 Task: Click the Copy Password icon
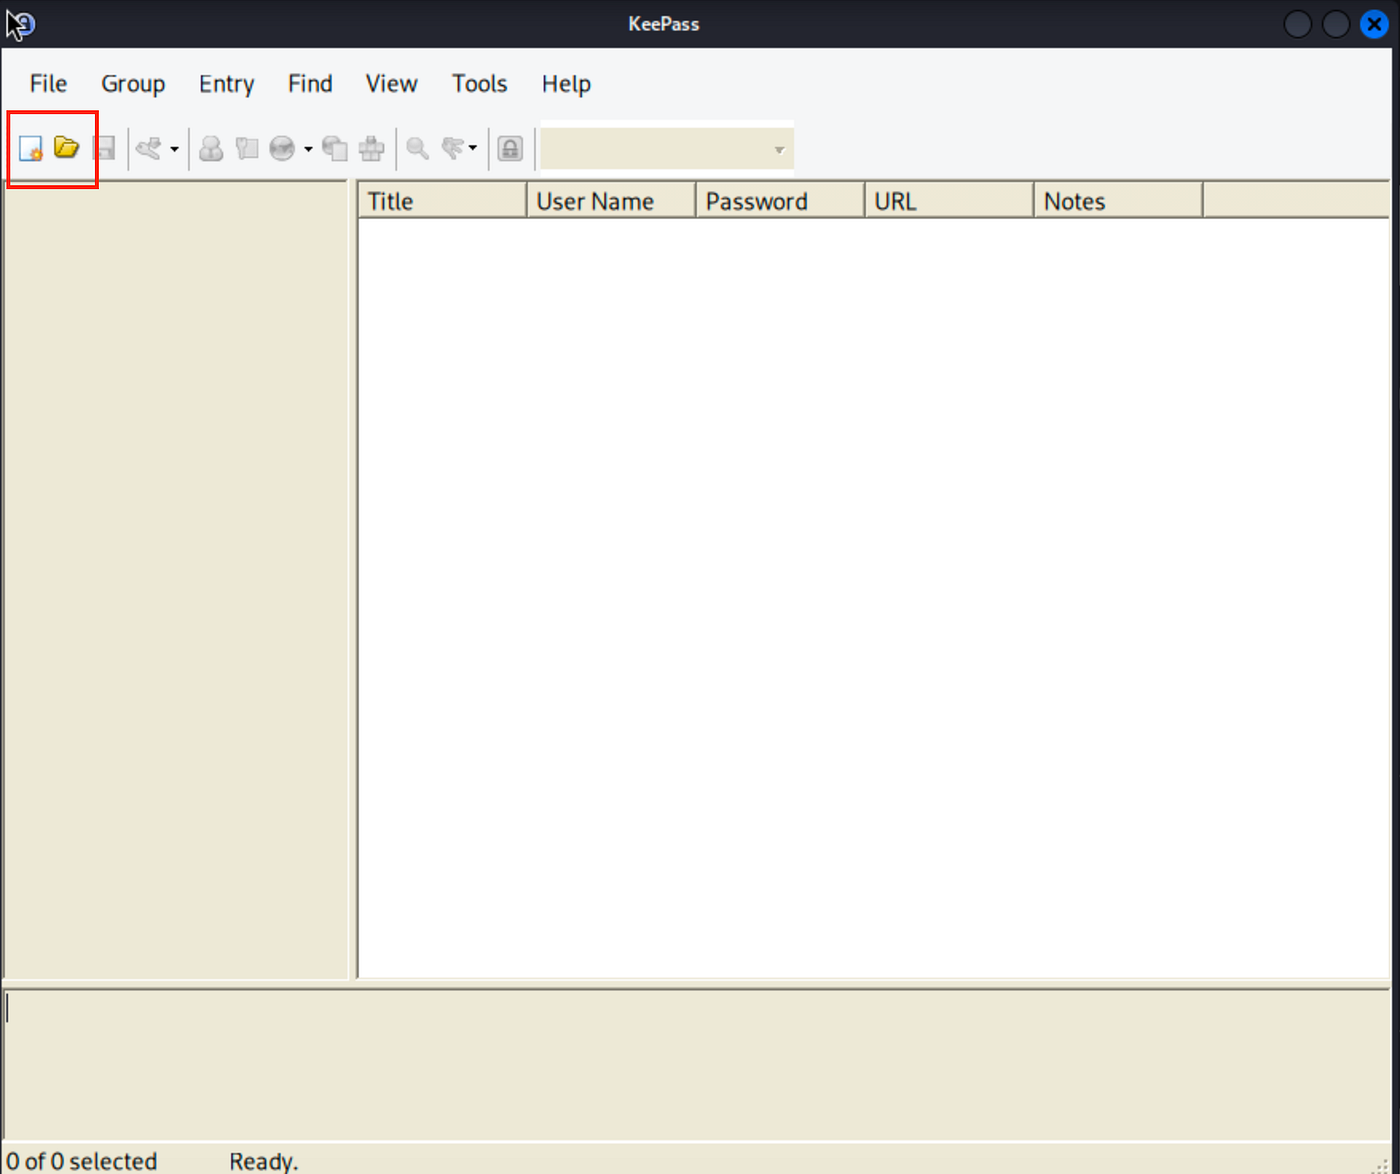click(247, 149)
